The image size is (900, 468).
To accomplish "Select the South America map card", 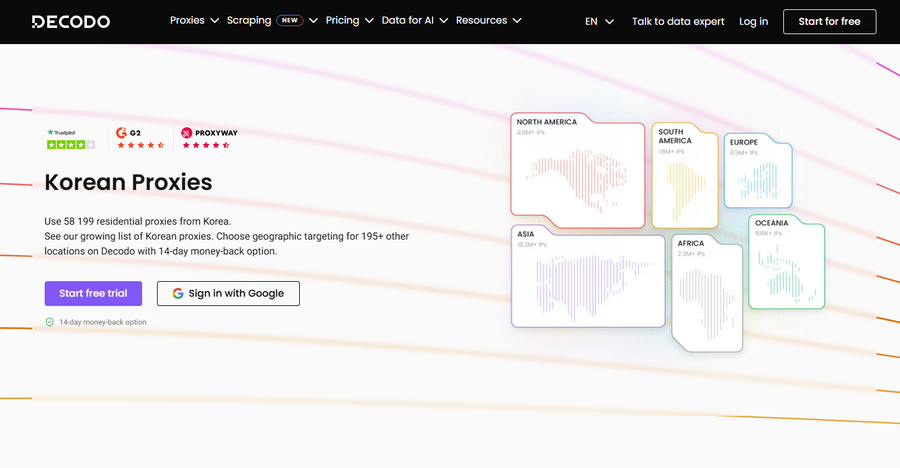I will [685, 175].
